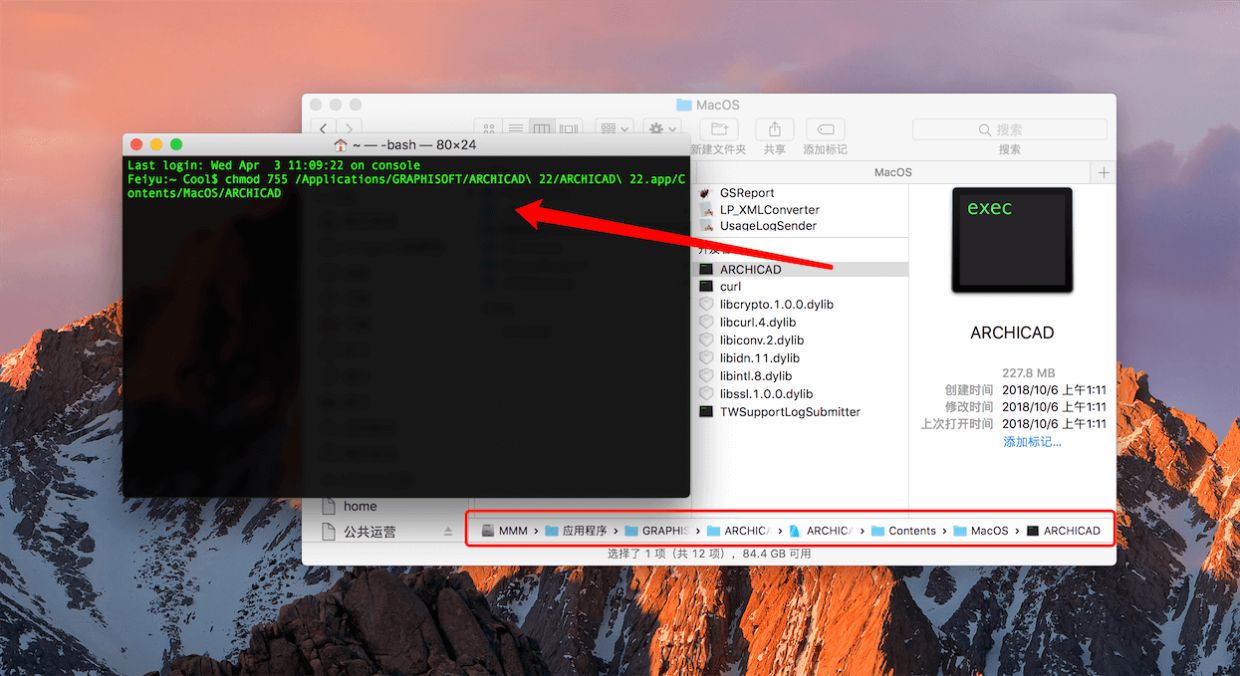This screenshot has height=676, width=1240.
Task: Select the ARCHICAD executable in the file list
Action: pos(802,269)
